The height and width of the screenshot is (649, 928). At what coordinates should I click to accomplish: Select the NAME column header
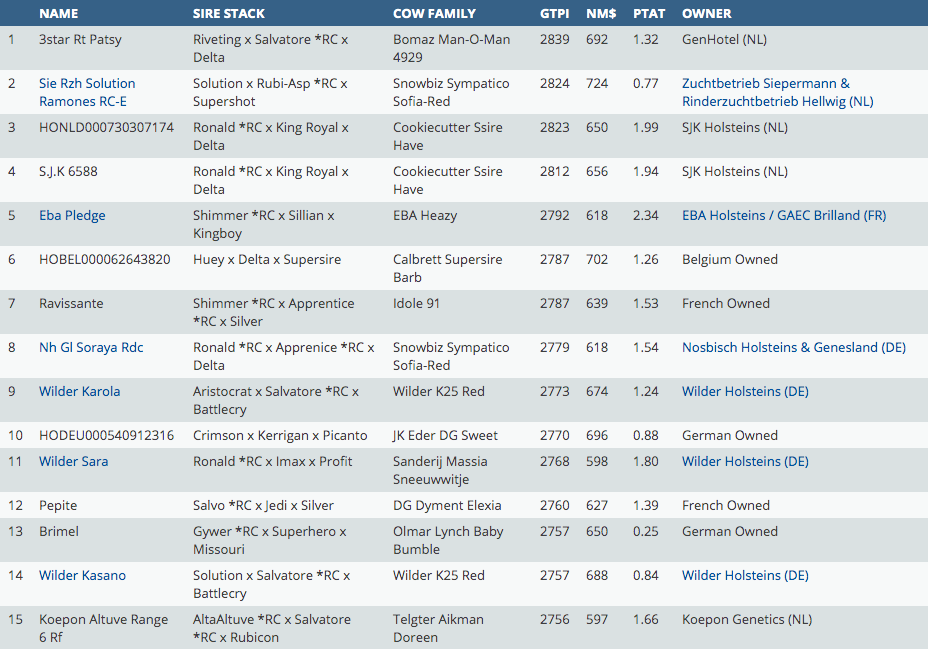58,13
